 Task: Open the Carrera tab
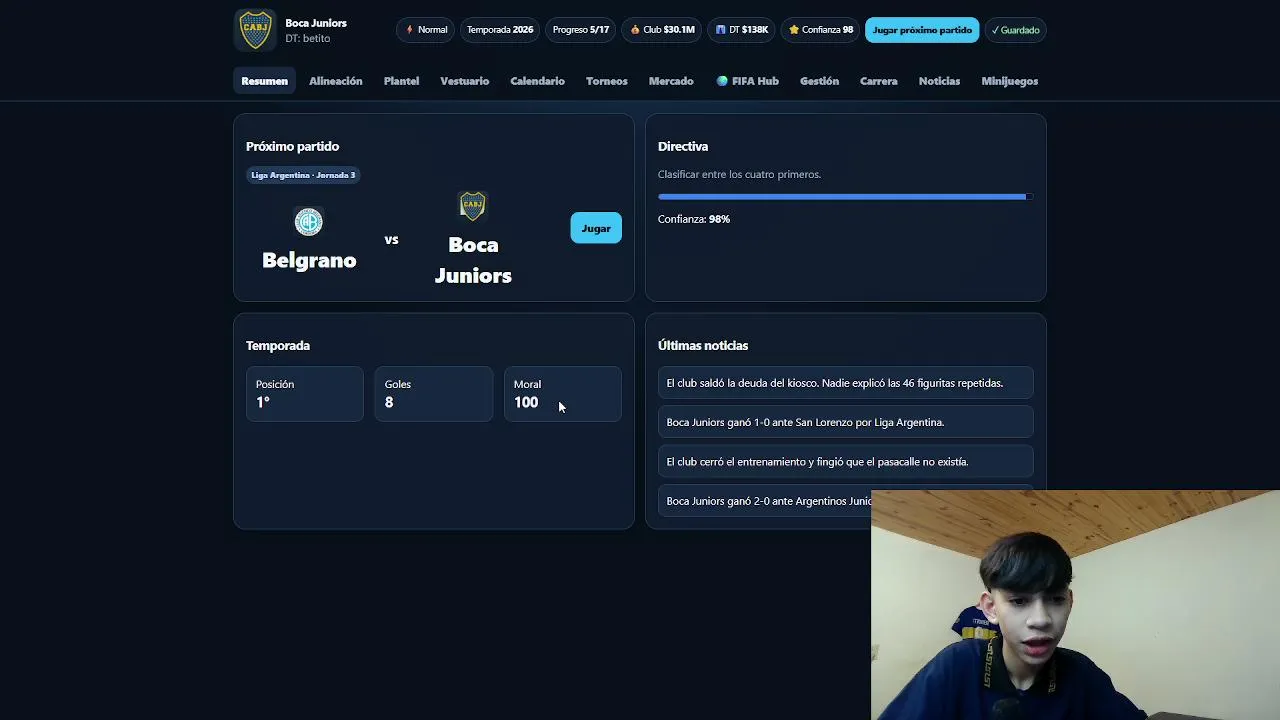click(x=879, y=81)
